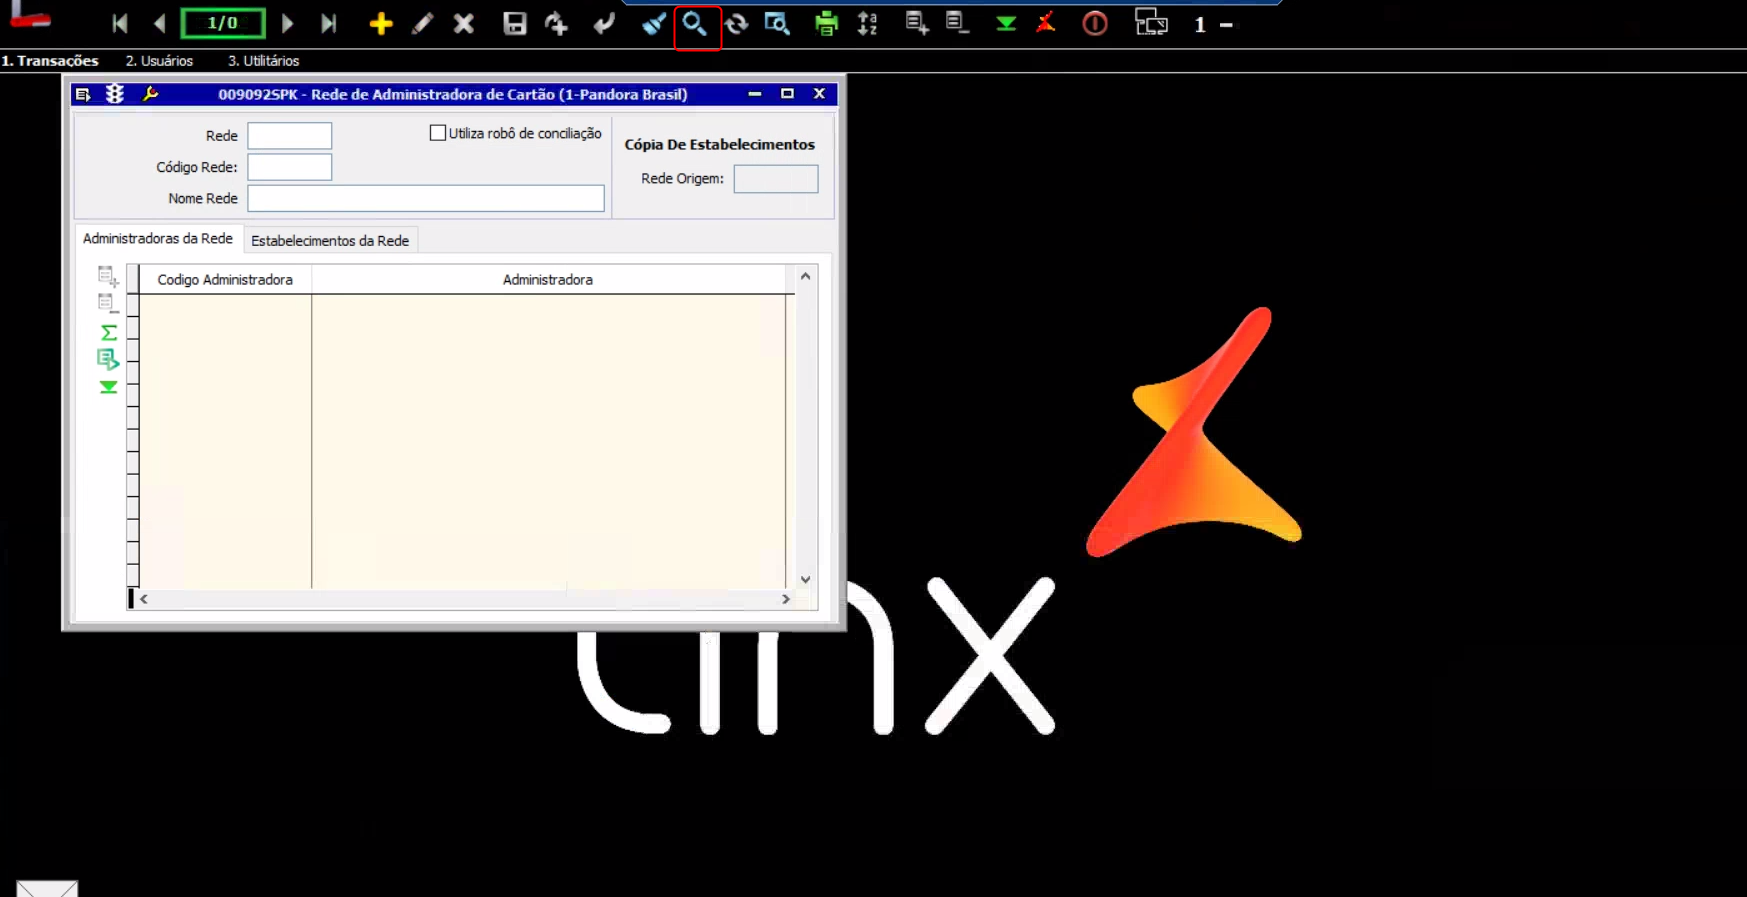The image size is (1747, 897).
Task: Save the record with the floppy disk icon
Action: [x=515, y=23]
